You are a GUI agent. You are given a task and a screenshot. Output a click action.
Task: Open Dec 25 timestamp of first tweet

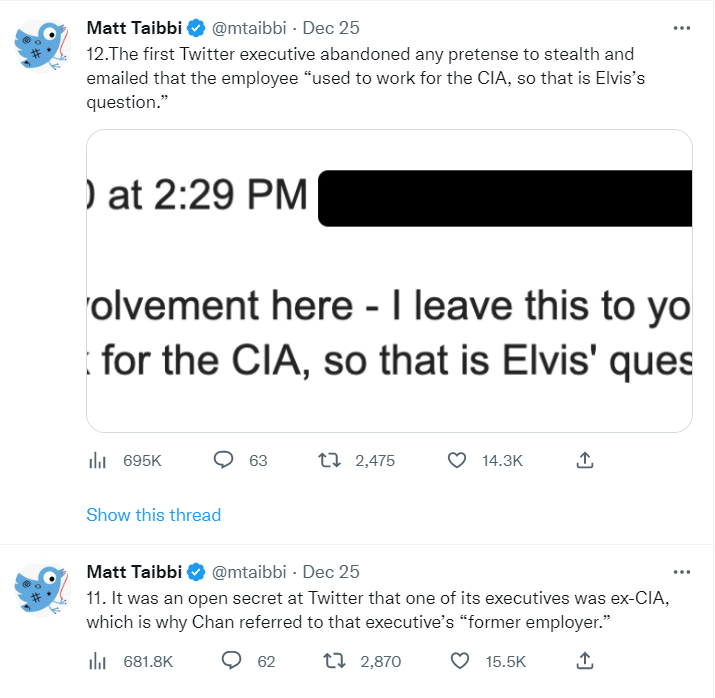(x=331, y=28)
